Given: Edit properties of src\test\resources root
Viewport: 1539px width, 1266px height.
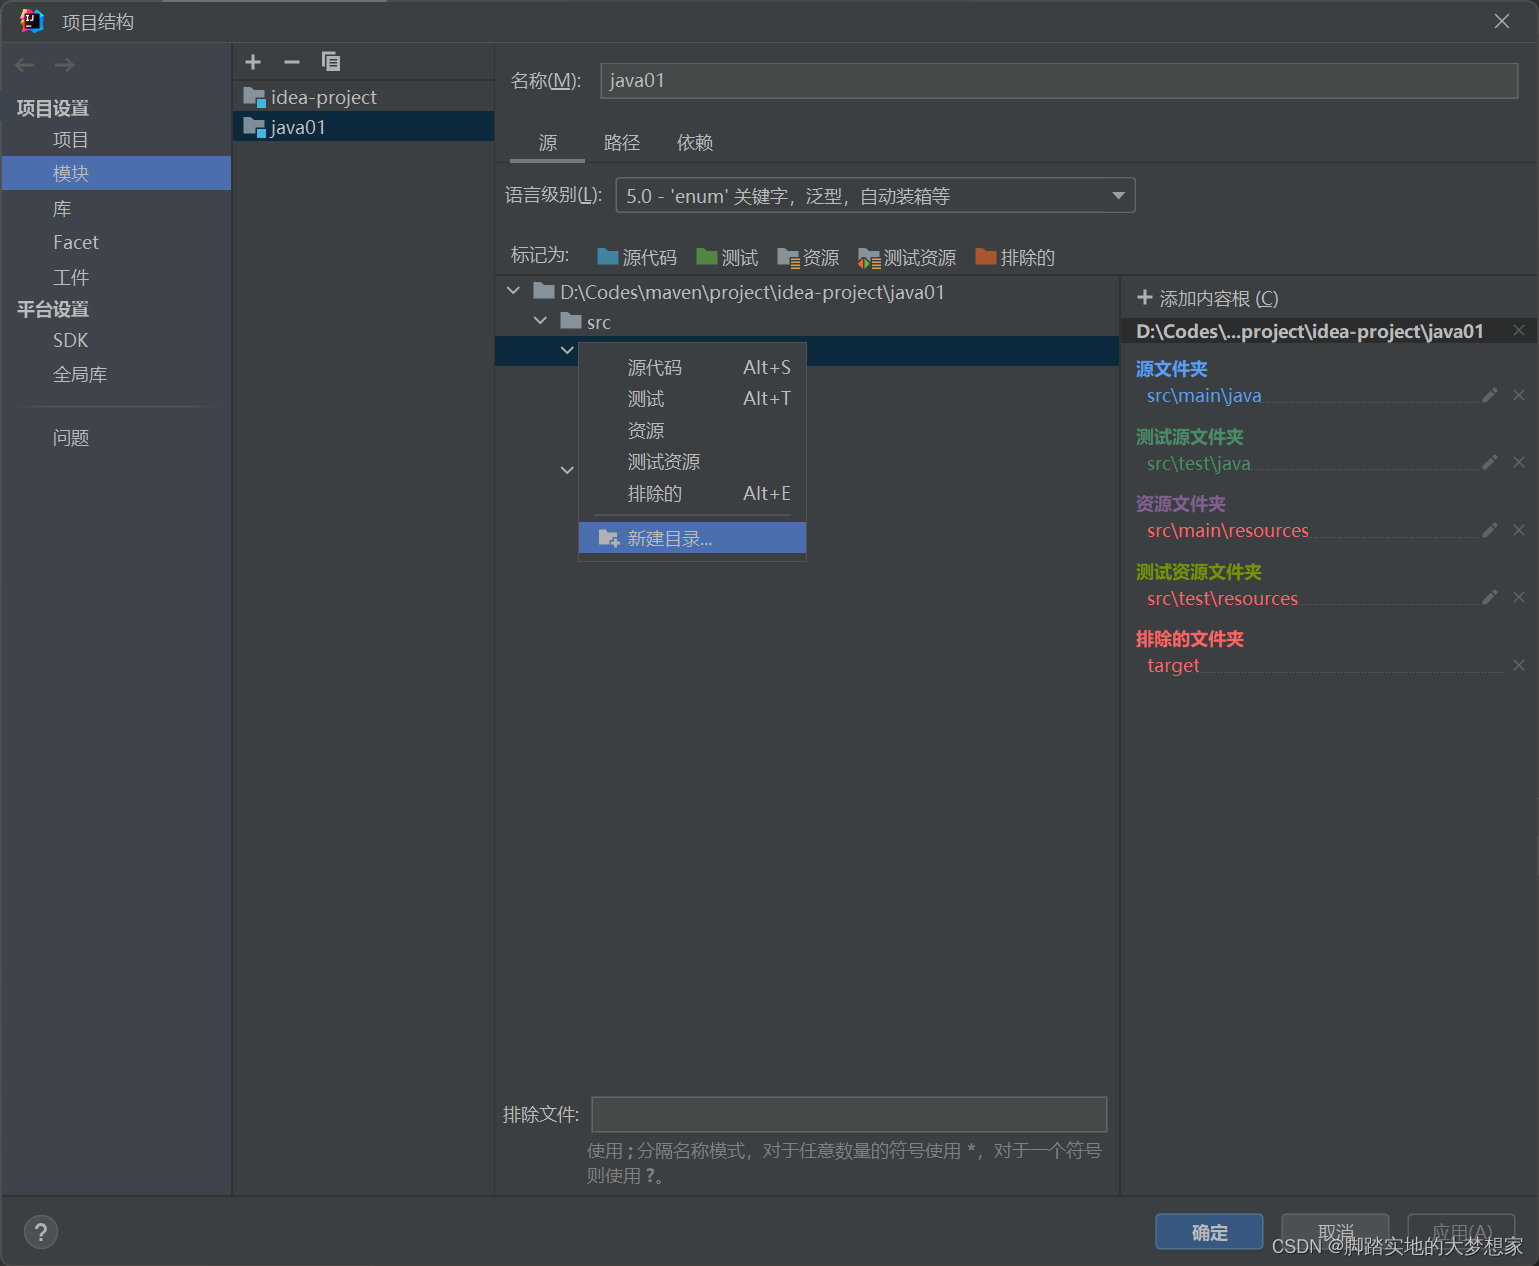Looking at the screenshot, I should coord(1490,598).
